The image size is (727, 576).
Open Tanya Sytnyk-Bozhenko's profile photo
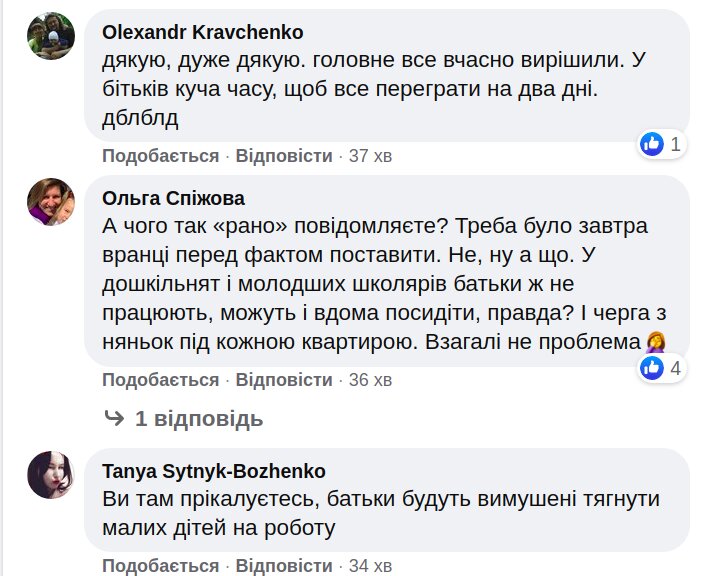[x=50, y=475]
